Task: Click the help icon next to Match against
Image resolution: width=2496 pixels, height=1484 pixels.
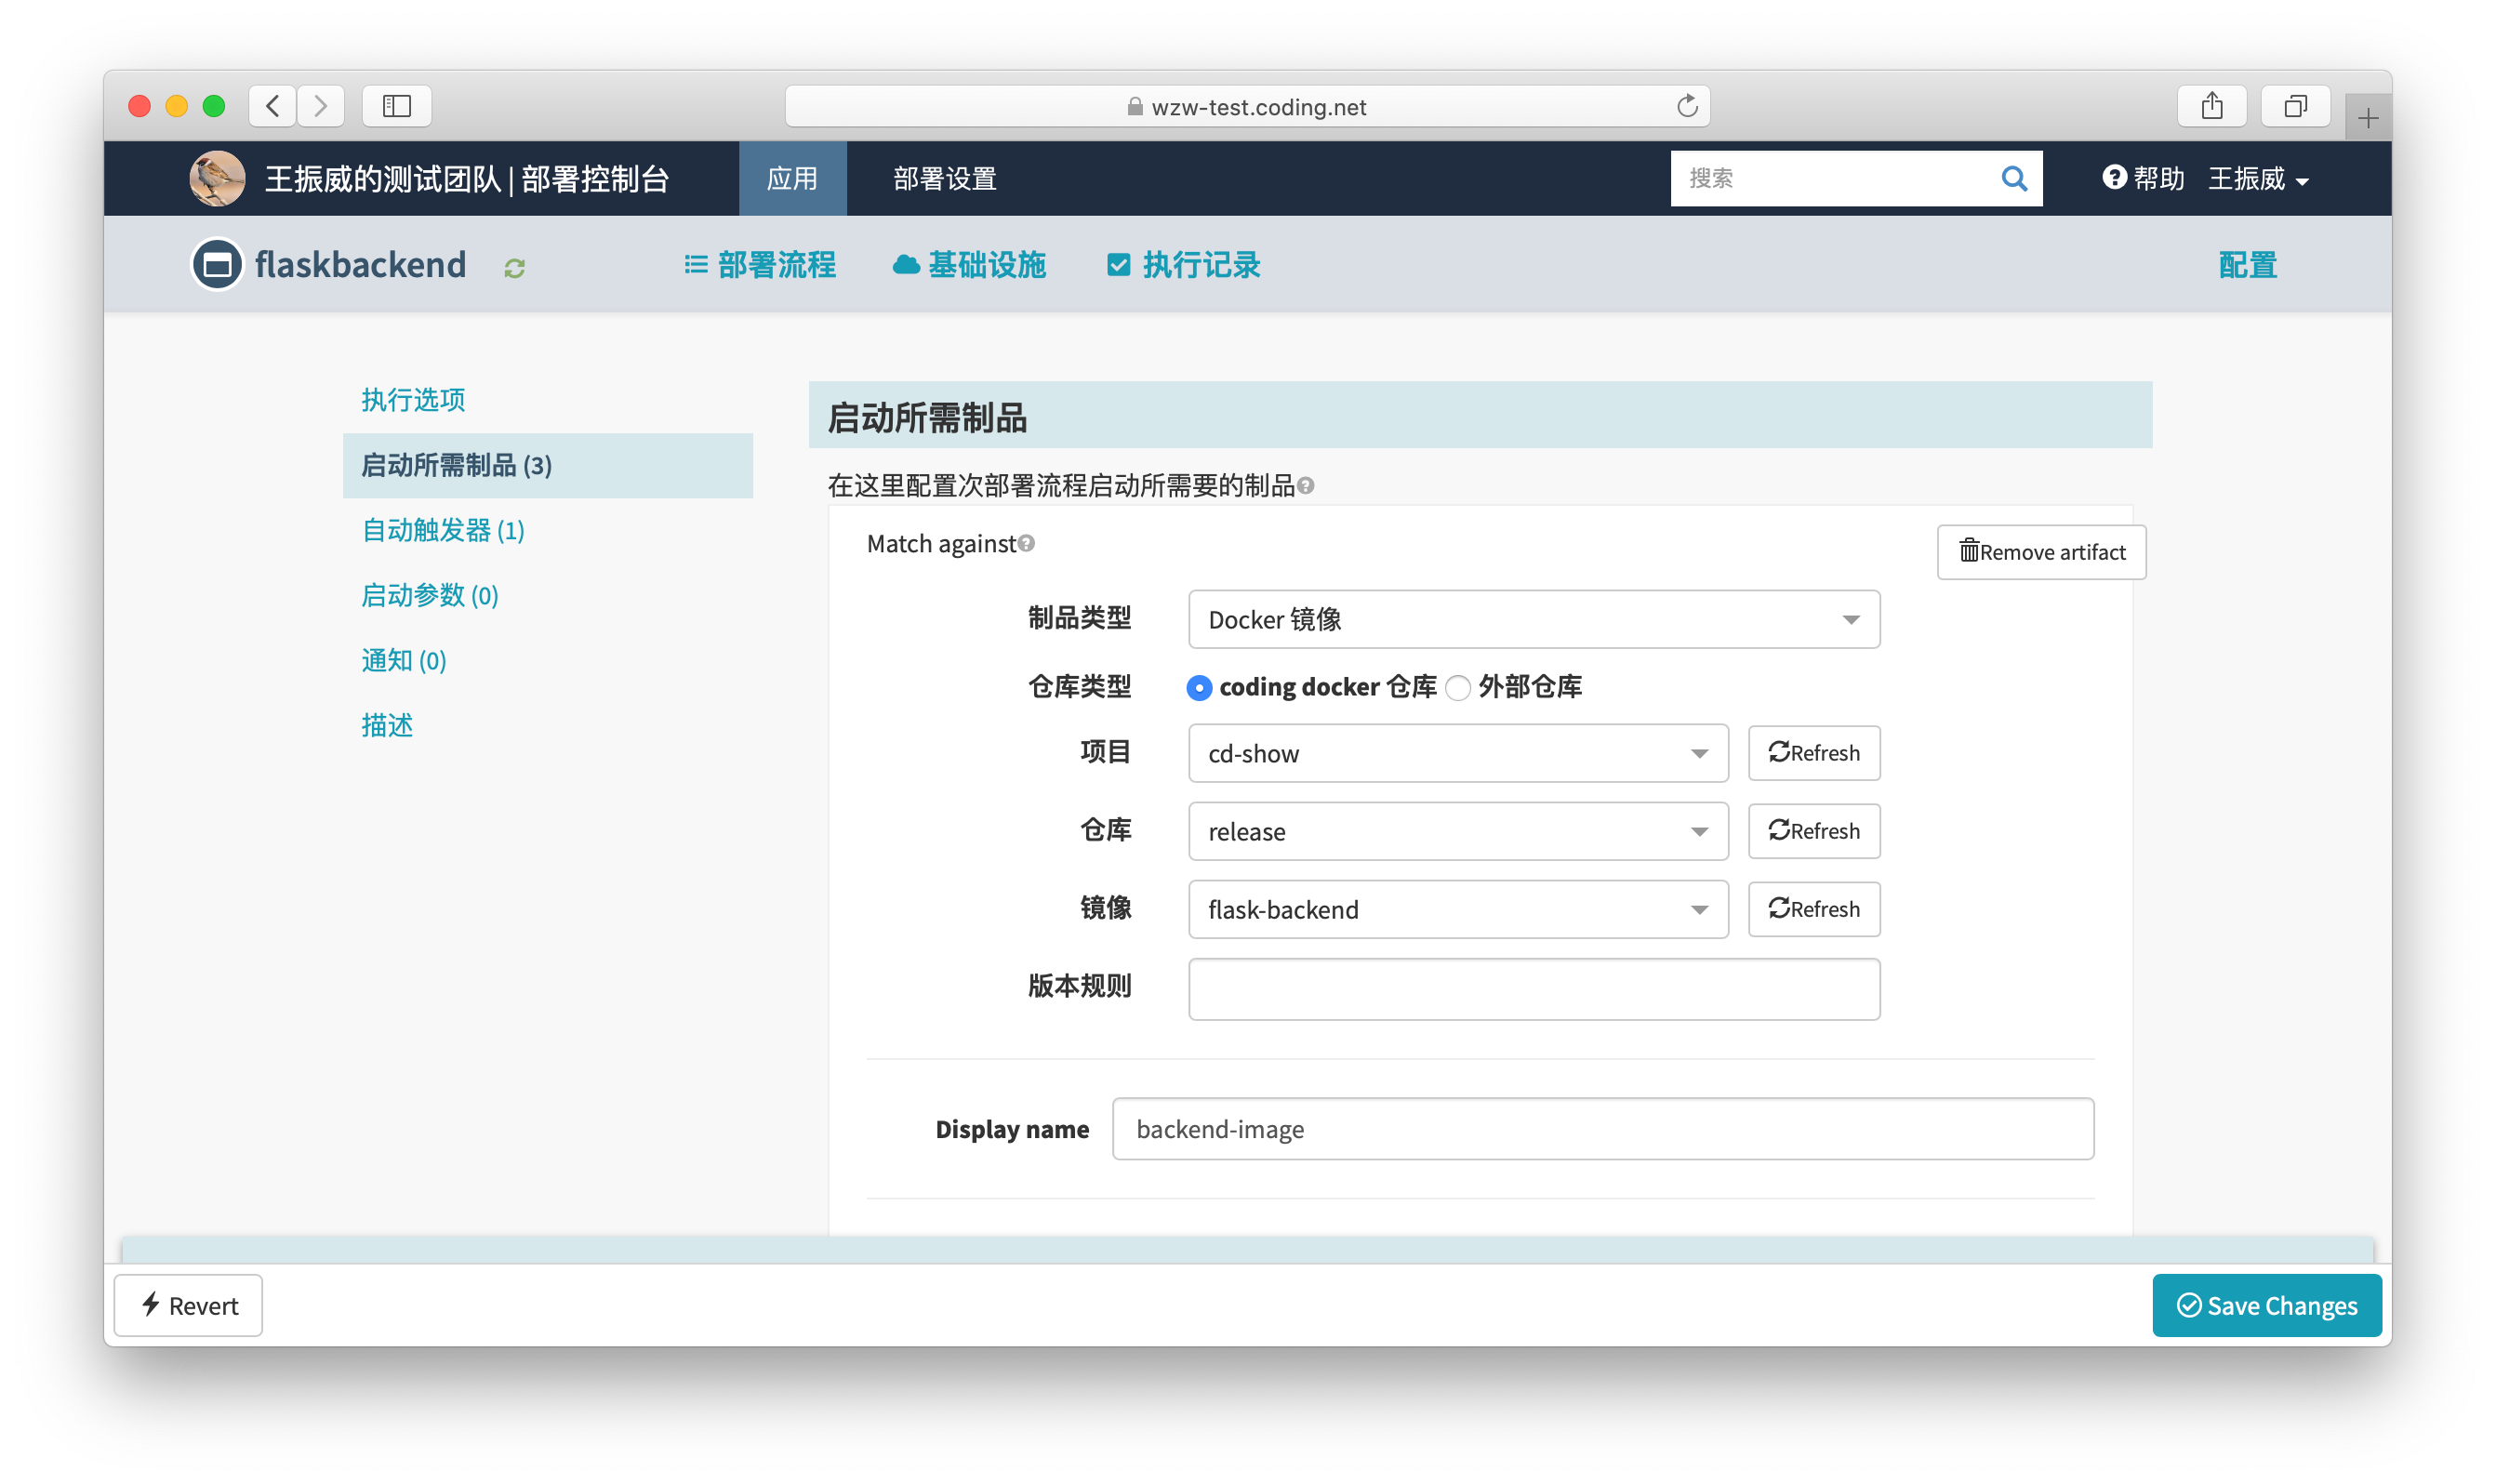Action: tap(1026, 543)
